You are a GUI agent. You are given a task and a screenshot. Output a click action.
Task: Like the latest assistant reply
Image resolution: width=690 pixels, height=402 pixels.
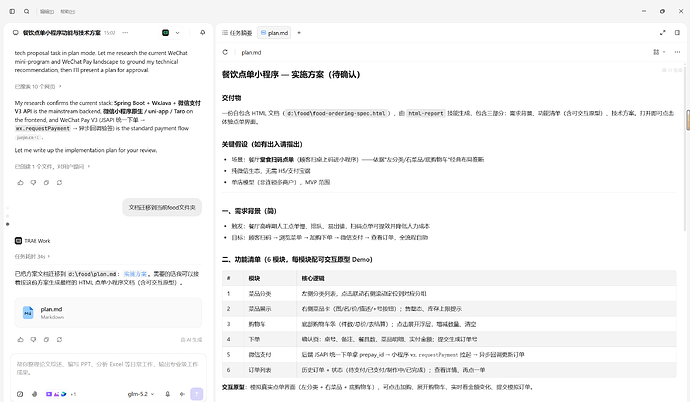point(20,340)
